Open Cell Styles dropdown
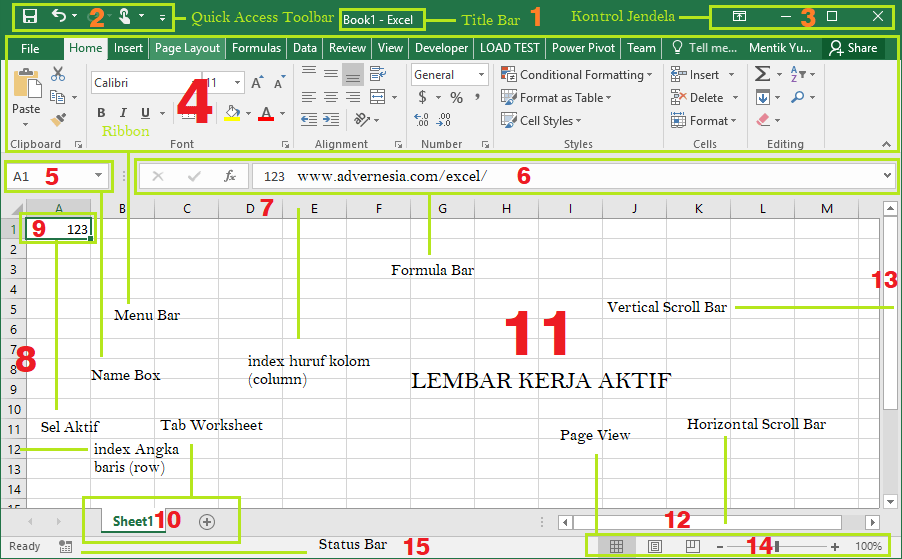The image size is (902, 559). pos(541,121)
